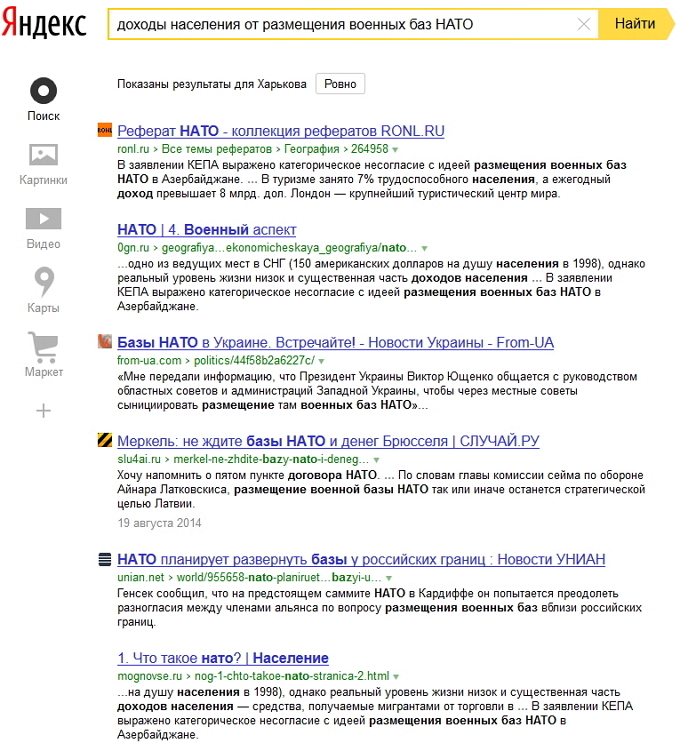Click the Яндекс logo
Viewport: 680px width, 743px height.
pyautogui.click(x=44, y=23)
